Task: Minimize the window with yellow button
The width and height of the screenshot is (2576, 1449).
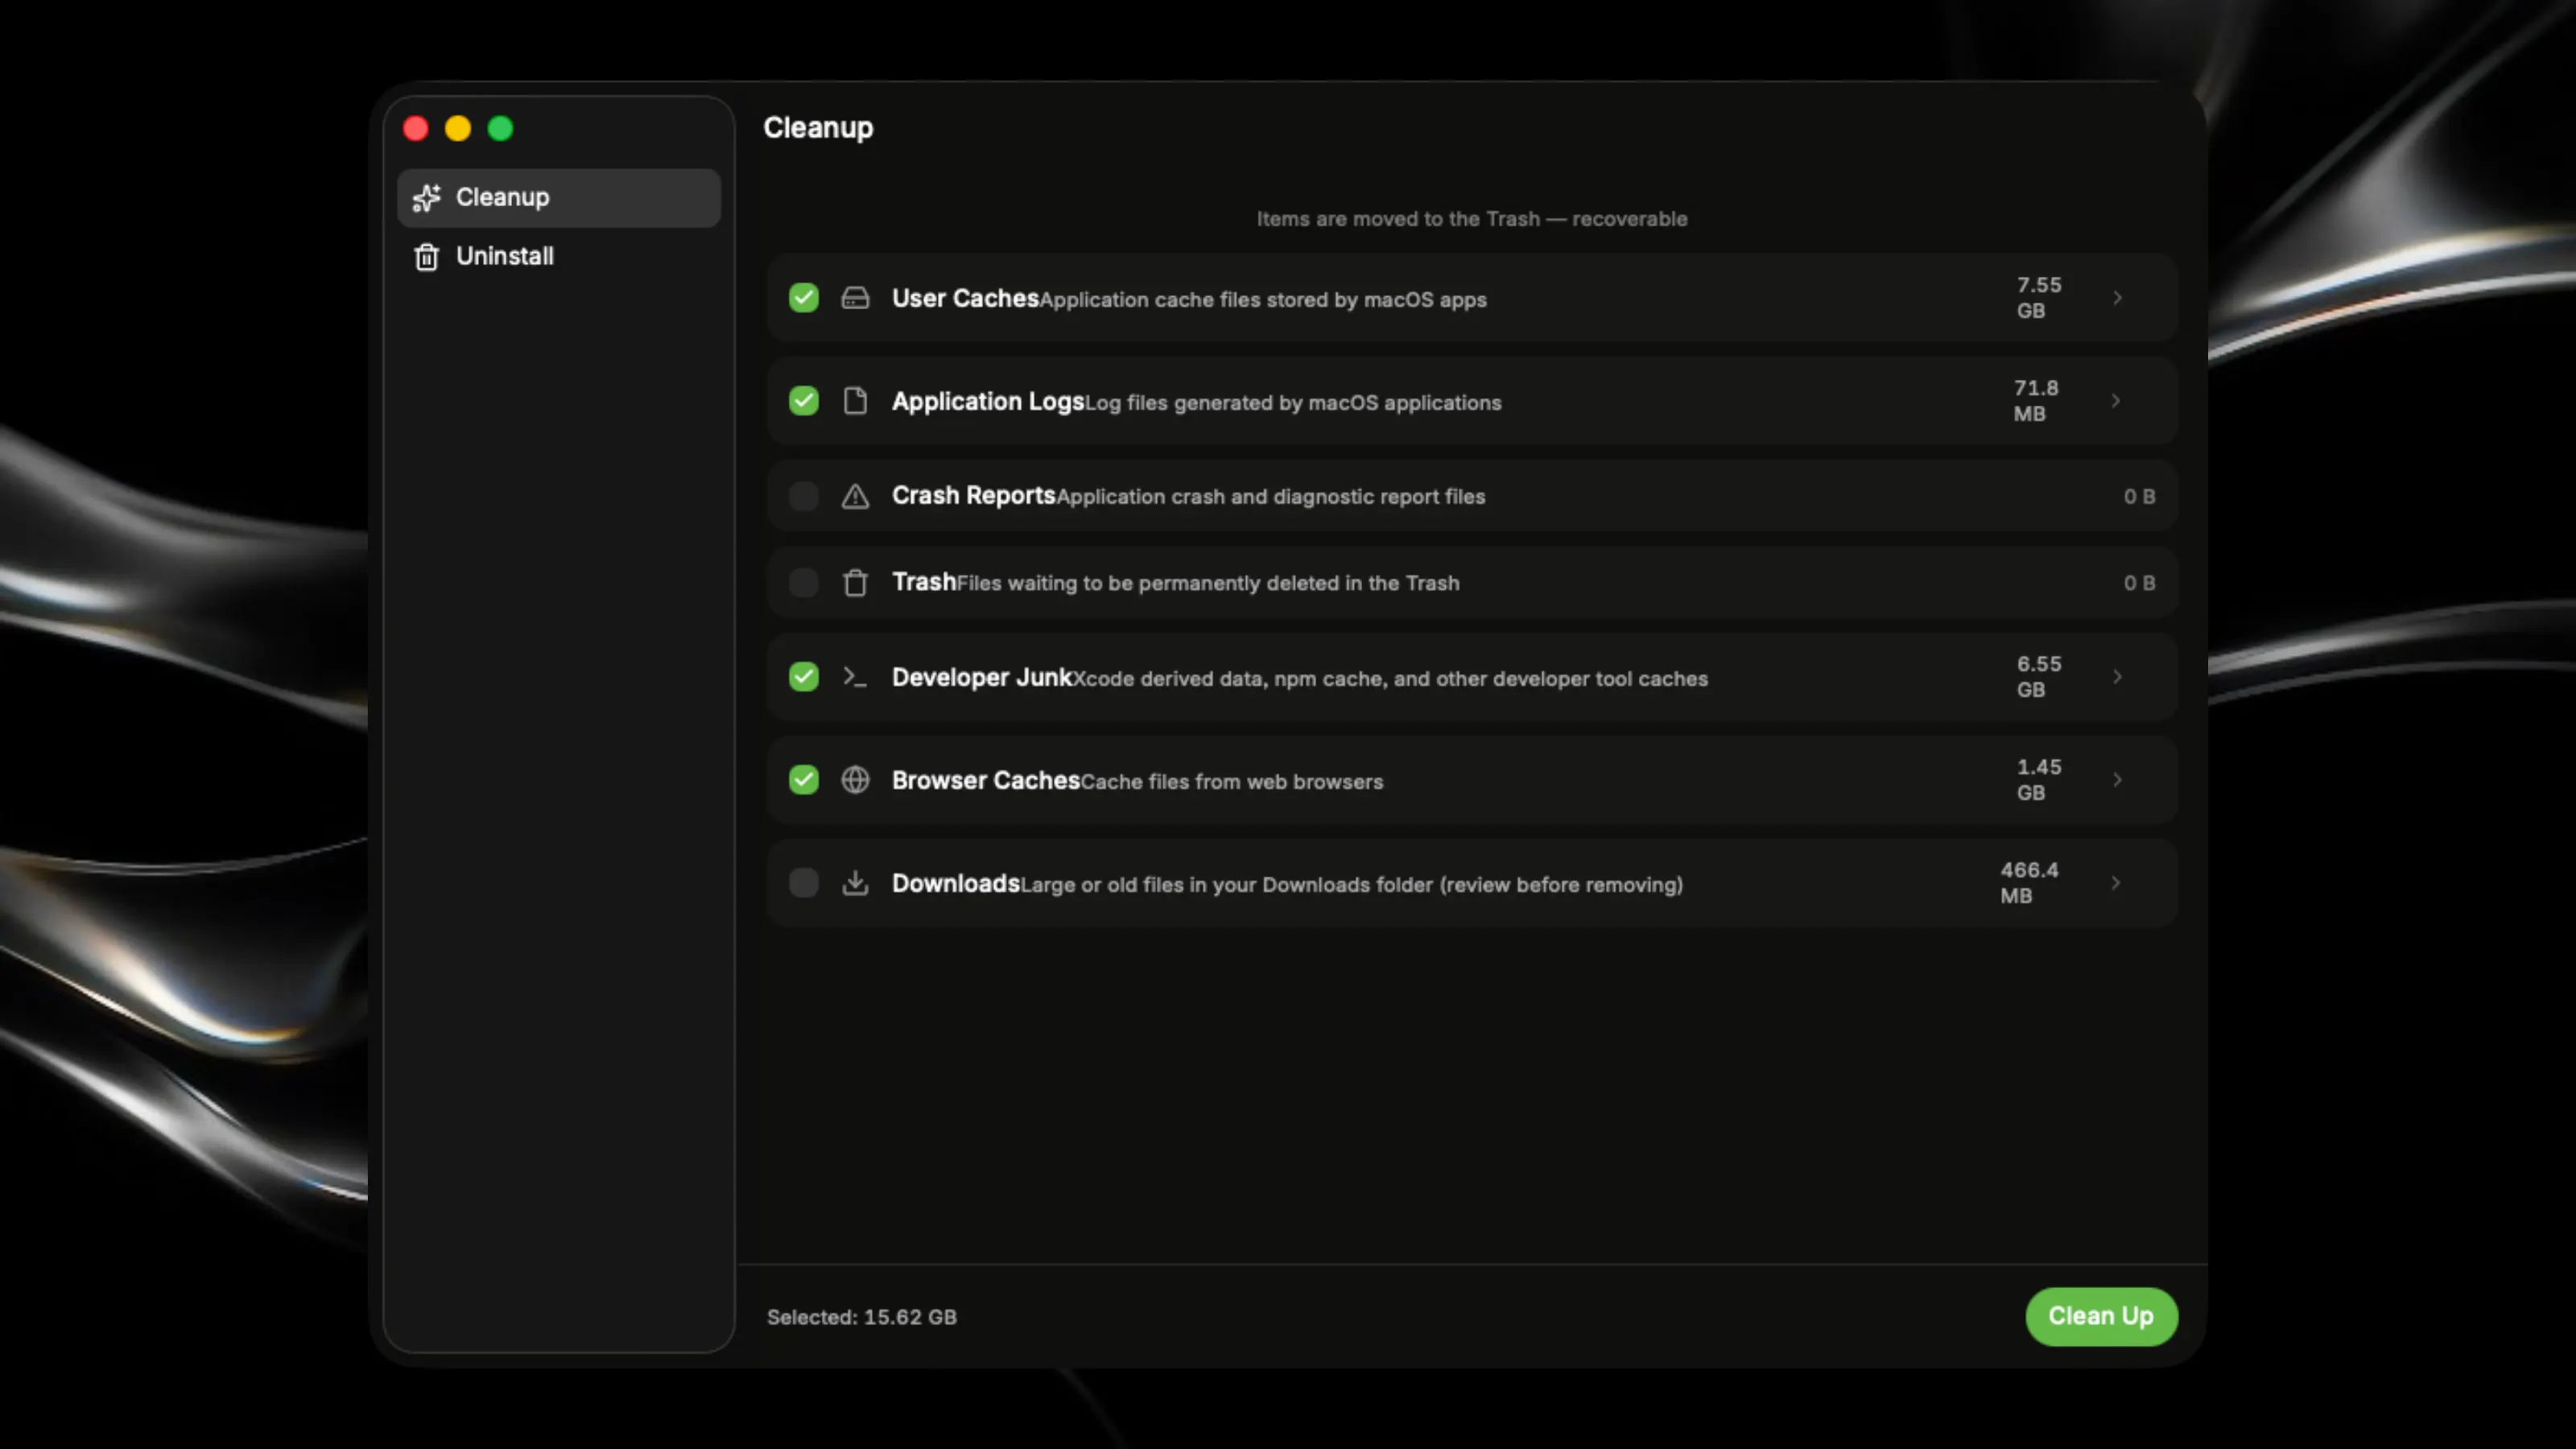Action: (458, 129)
